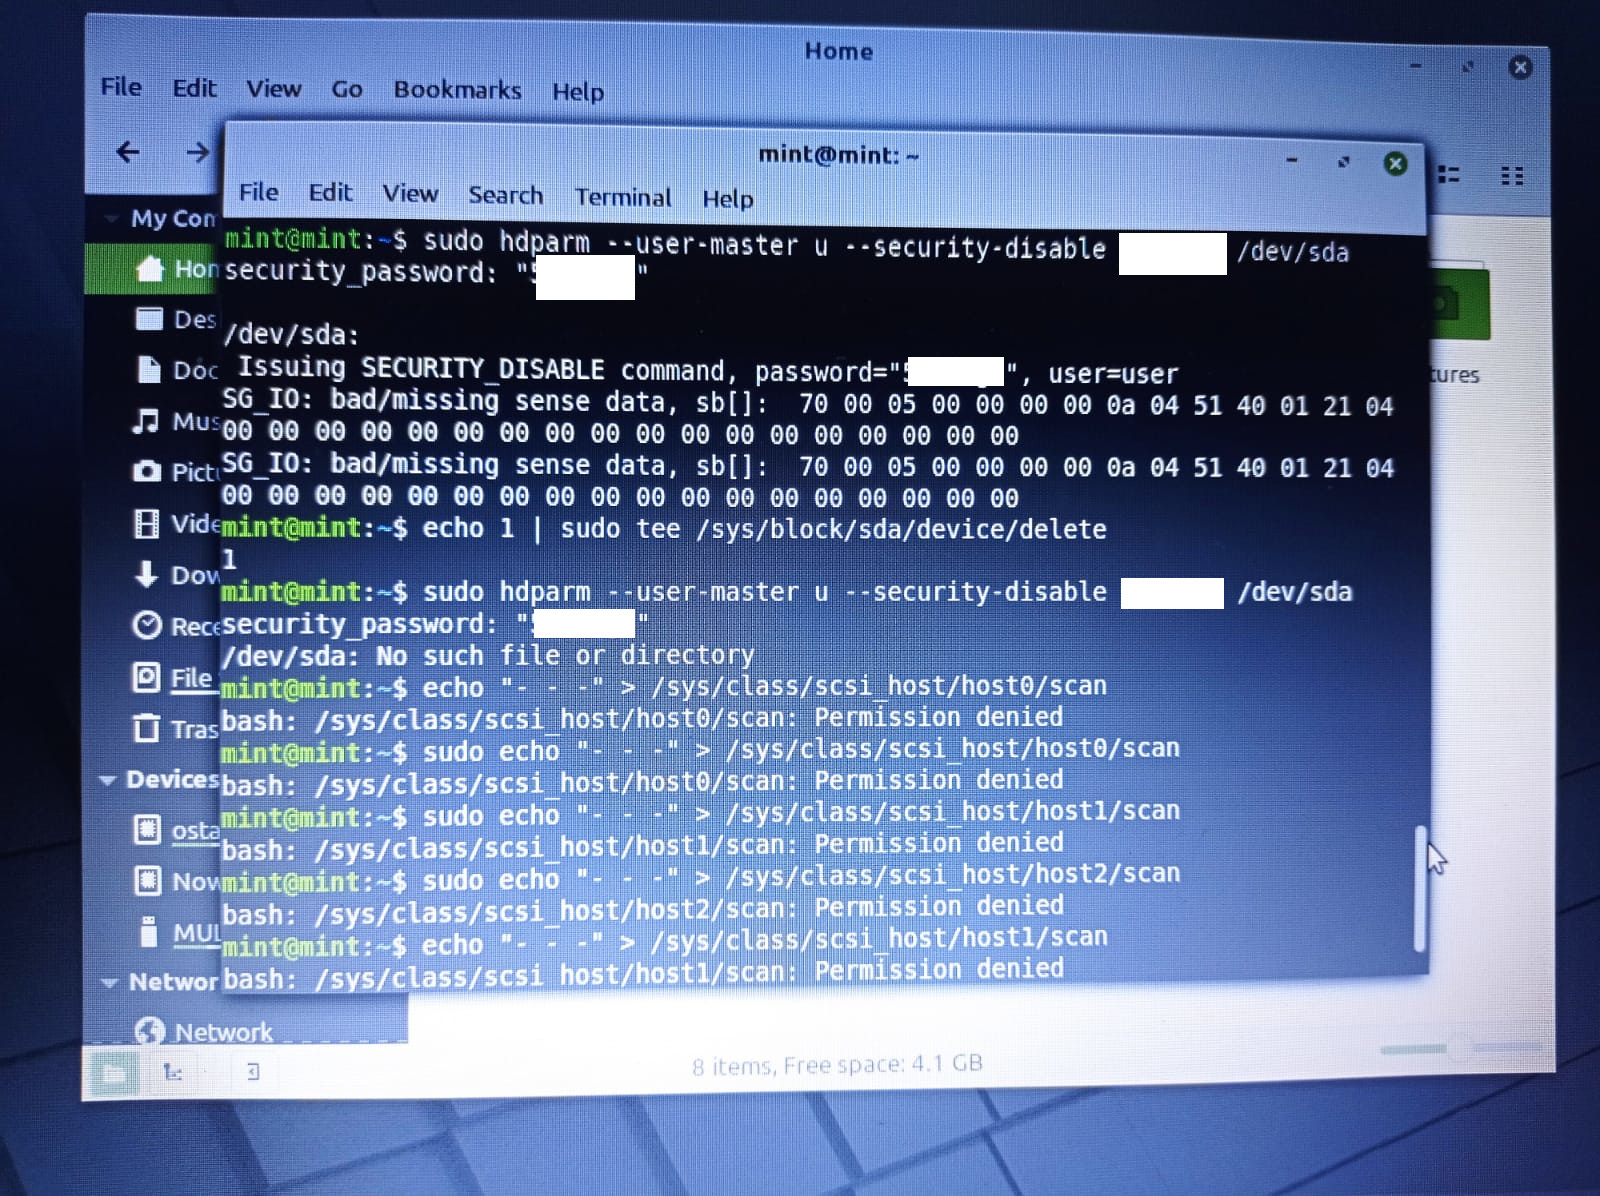Open the Terminal menu in terminal window
Image resolution: width=1600 pixels, height=1196 pixels.
pyautogui.click(x=622, y=197)
